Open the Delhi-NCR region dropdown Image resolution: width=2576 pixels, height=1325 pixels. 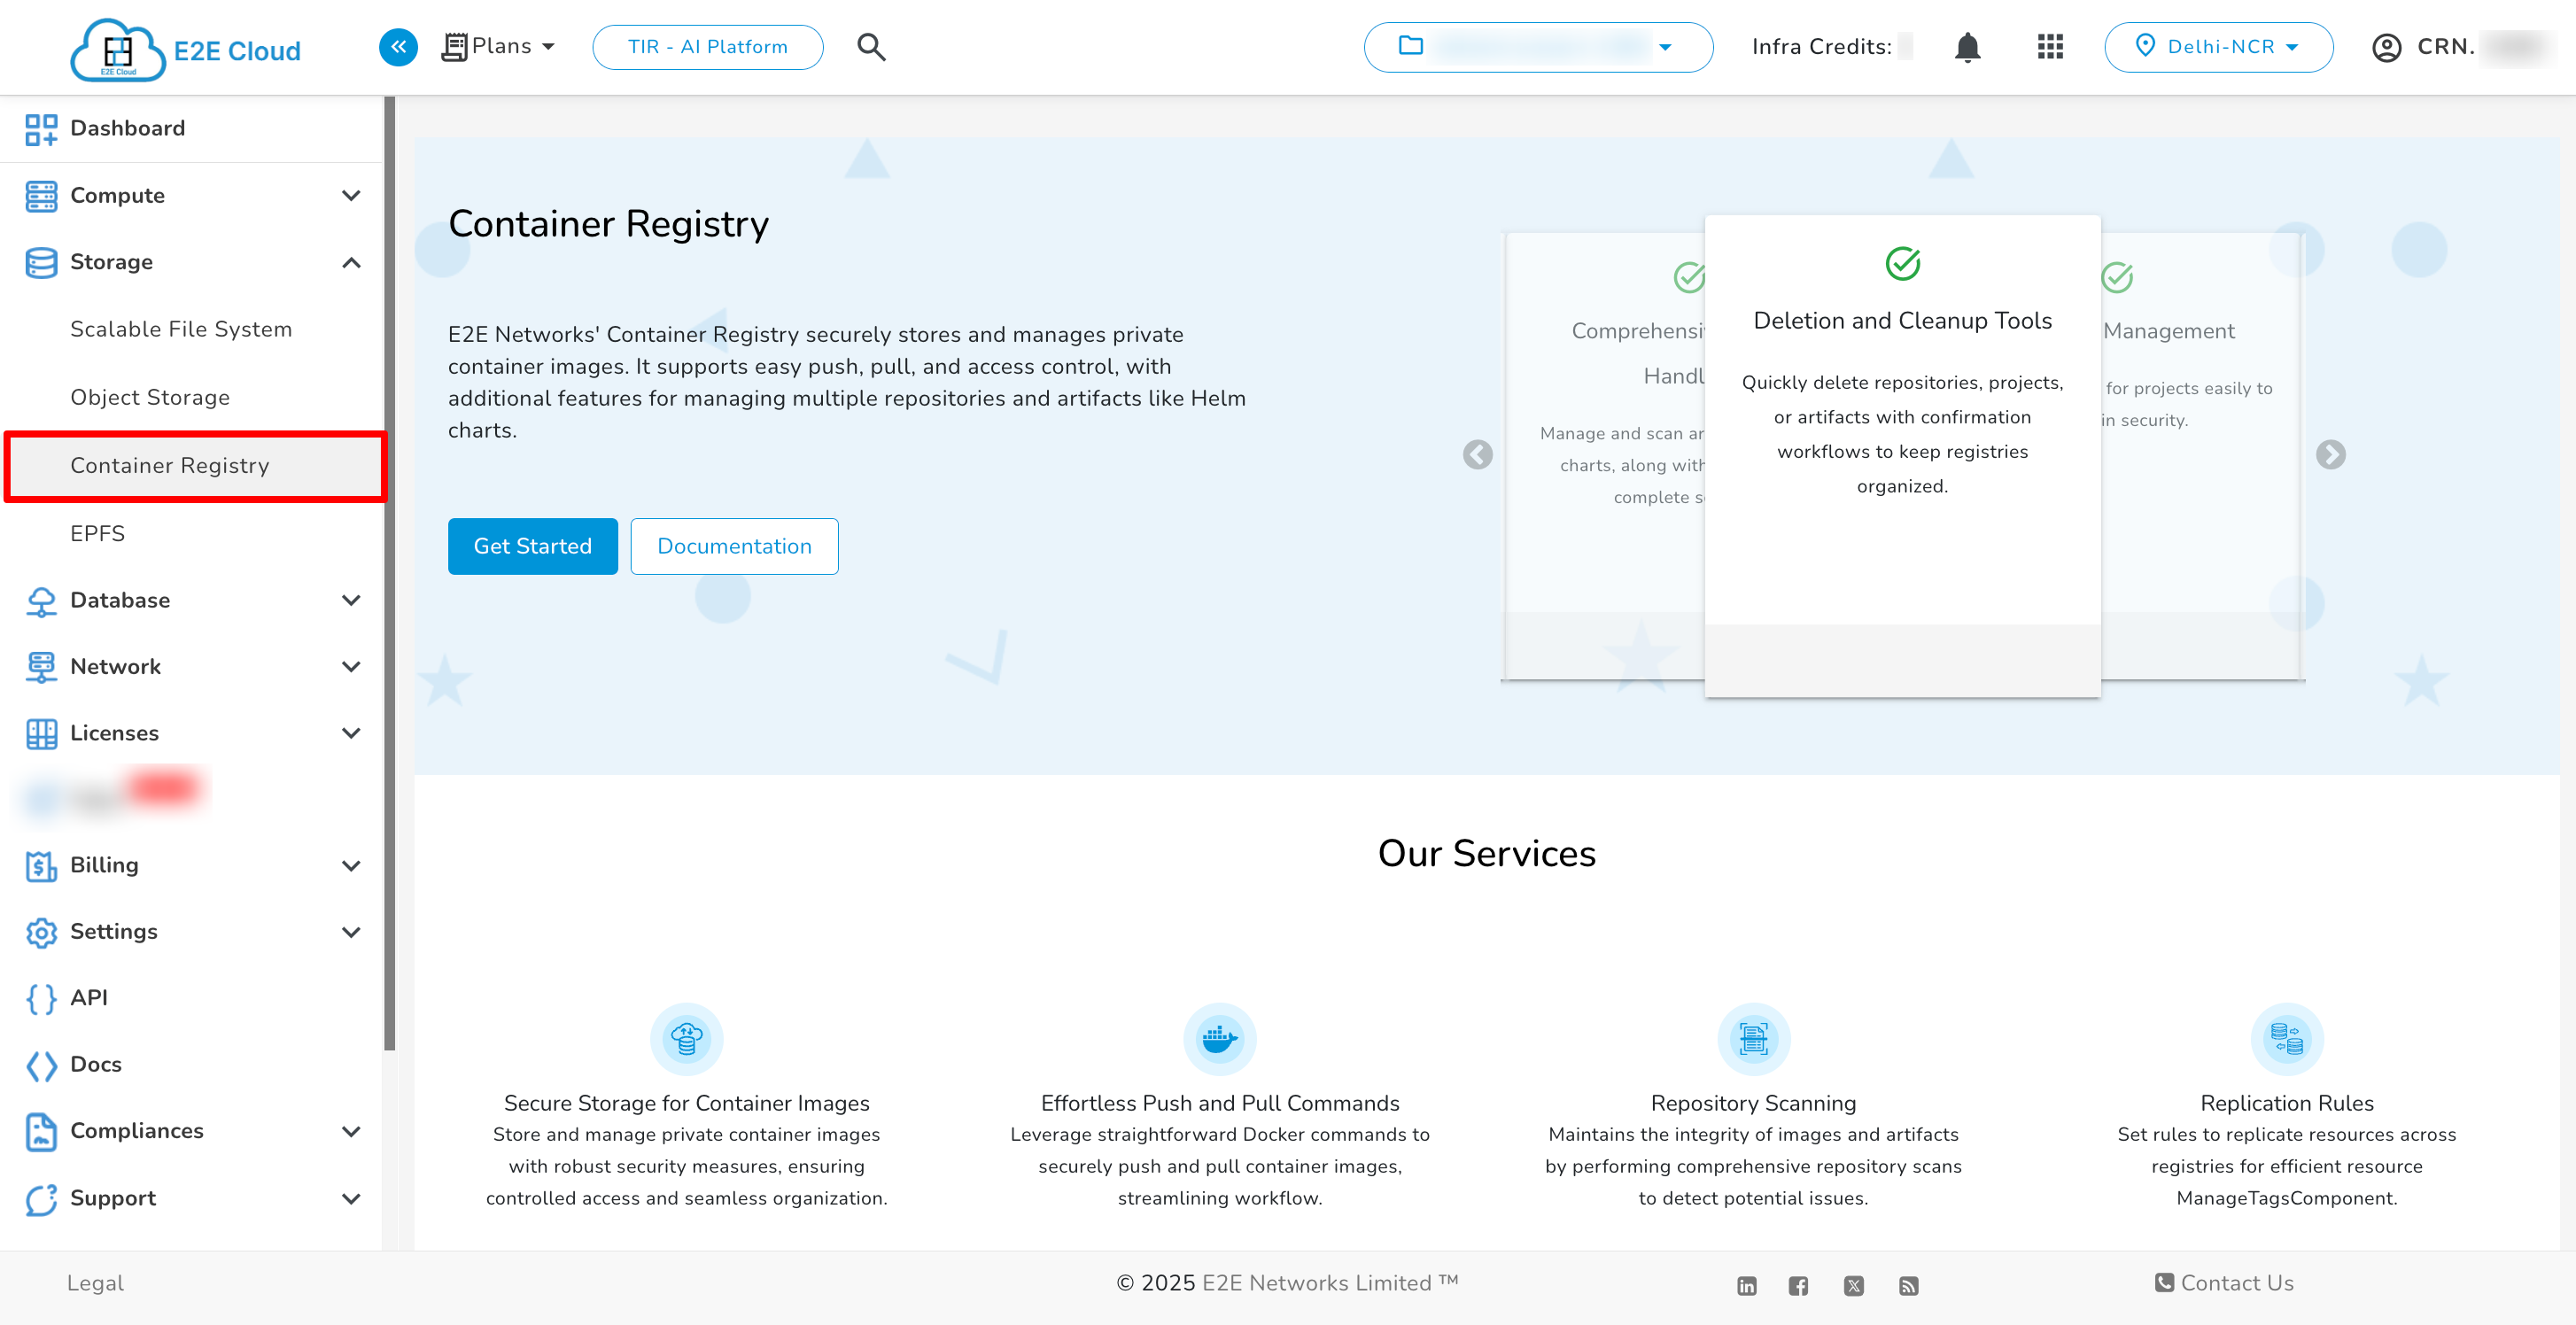(2219, 46)
